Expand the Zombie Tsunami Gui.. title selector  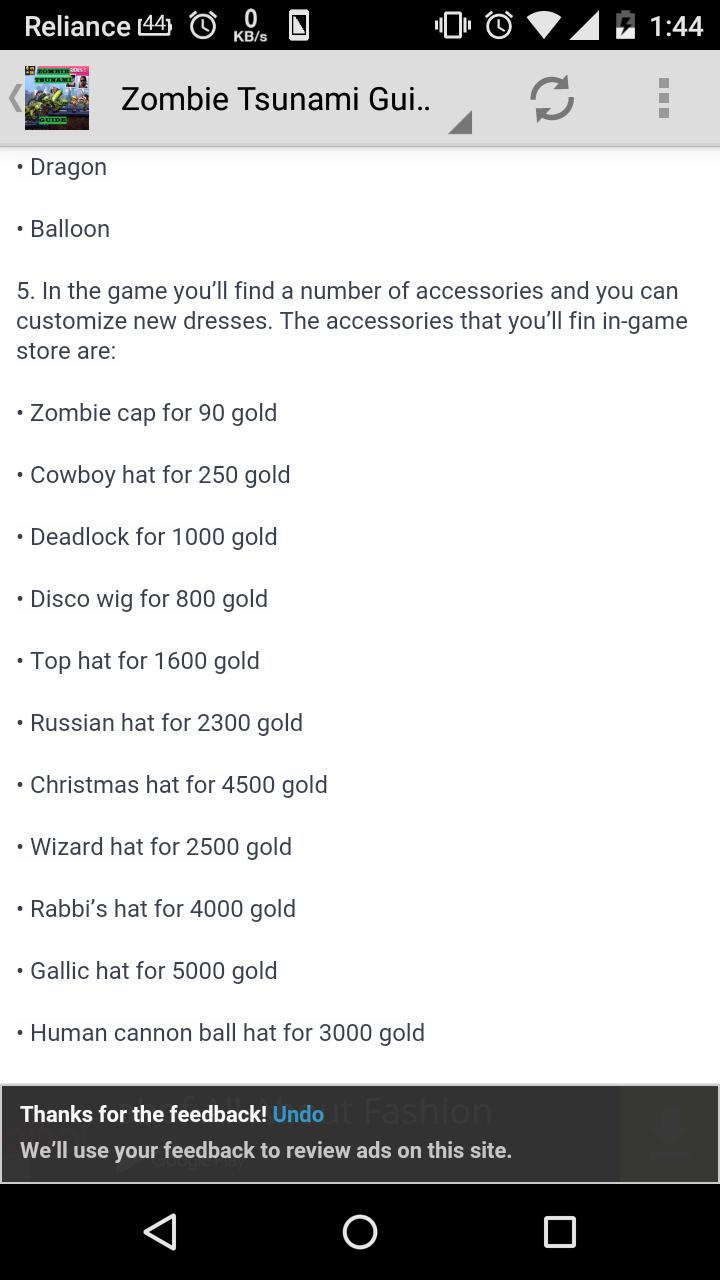276,98
